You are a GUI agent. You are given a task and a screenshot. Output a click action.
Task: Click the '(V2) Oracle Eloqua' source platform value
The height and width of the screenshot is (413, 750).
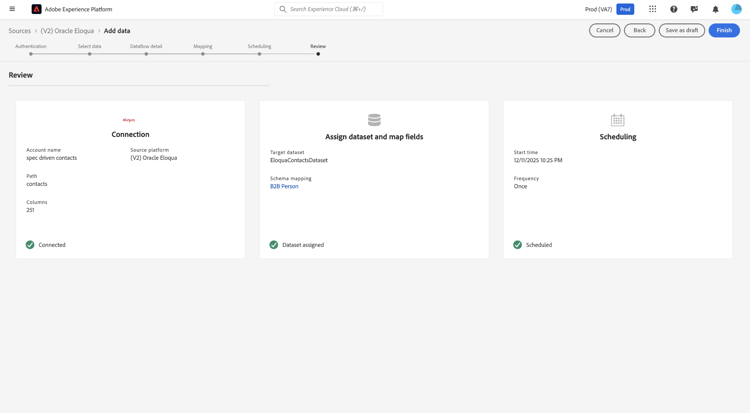point(154,158)
